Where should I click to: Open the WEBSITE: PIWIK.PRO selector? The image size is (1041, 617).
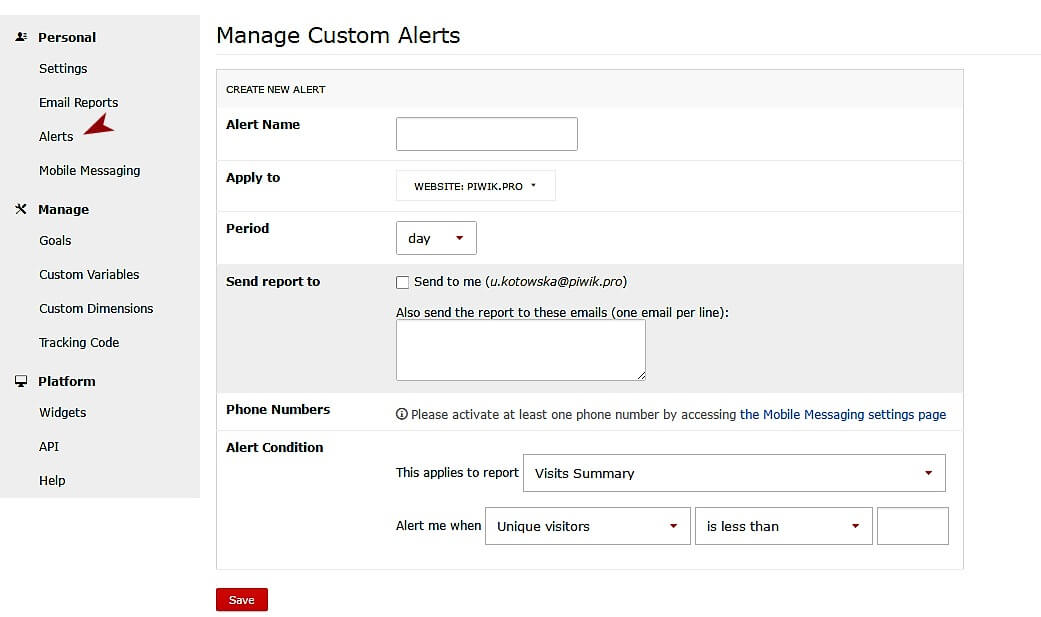point(475,185)
